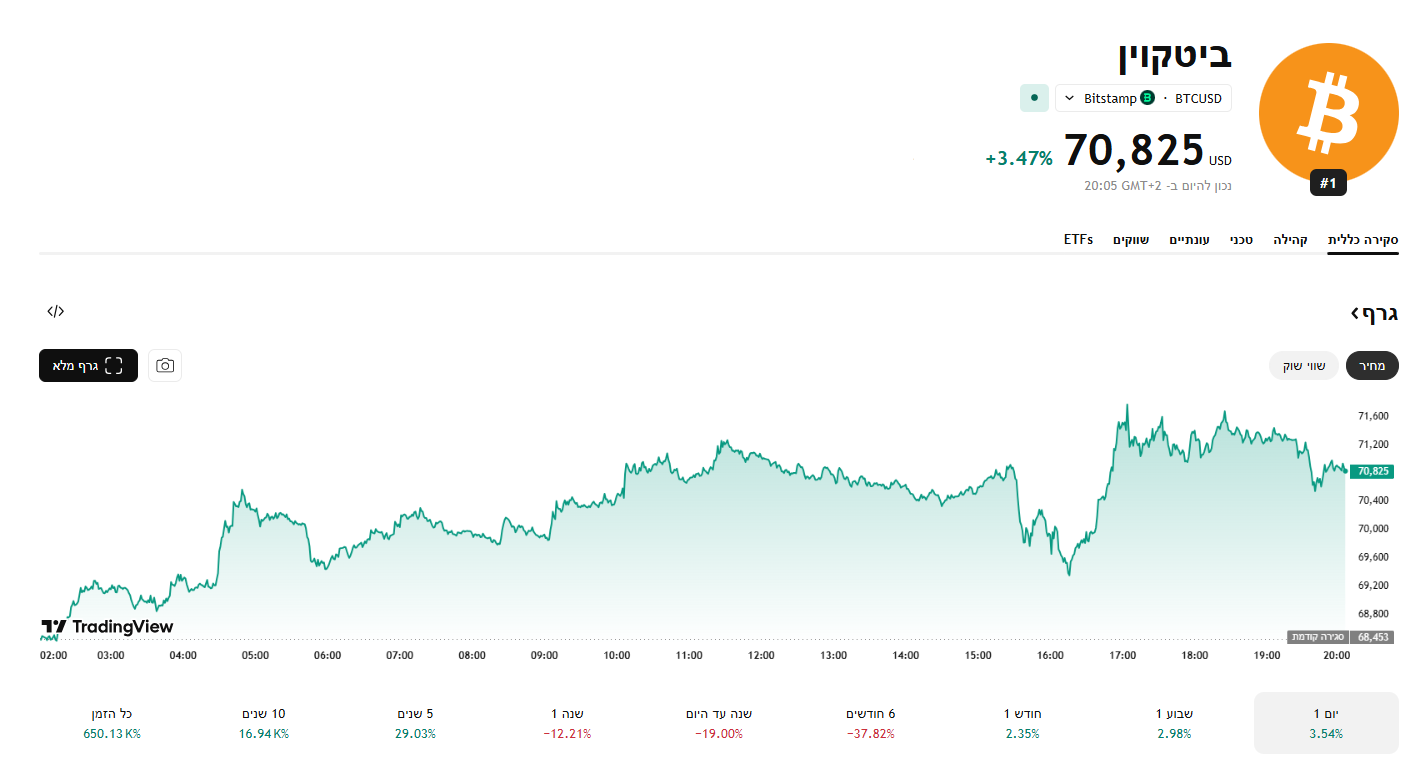Click the #1 rank badge

pyautogui.click(x=1328, y=183)
